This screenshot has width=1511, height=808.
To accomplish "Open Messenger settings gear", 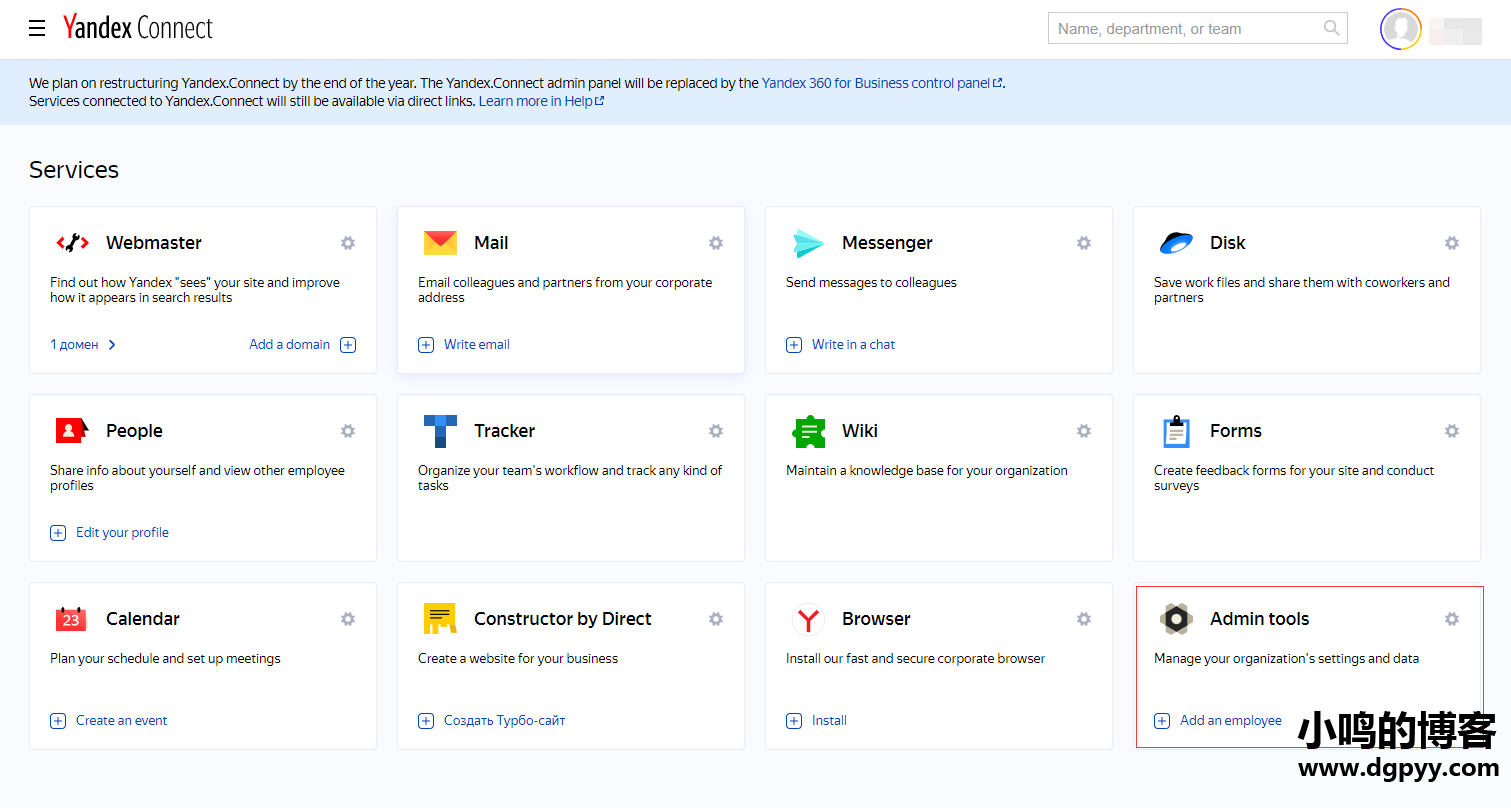I will coord(1084,243).
